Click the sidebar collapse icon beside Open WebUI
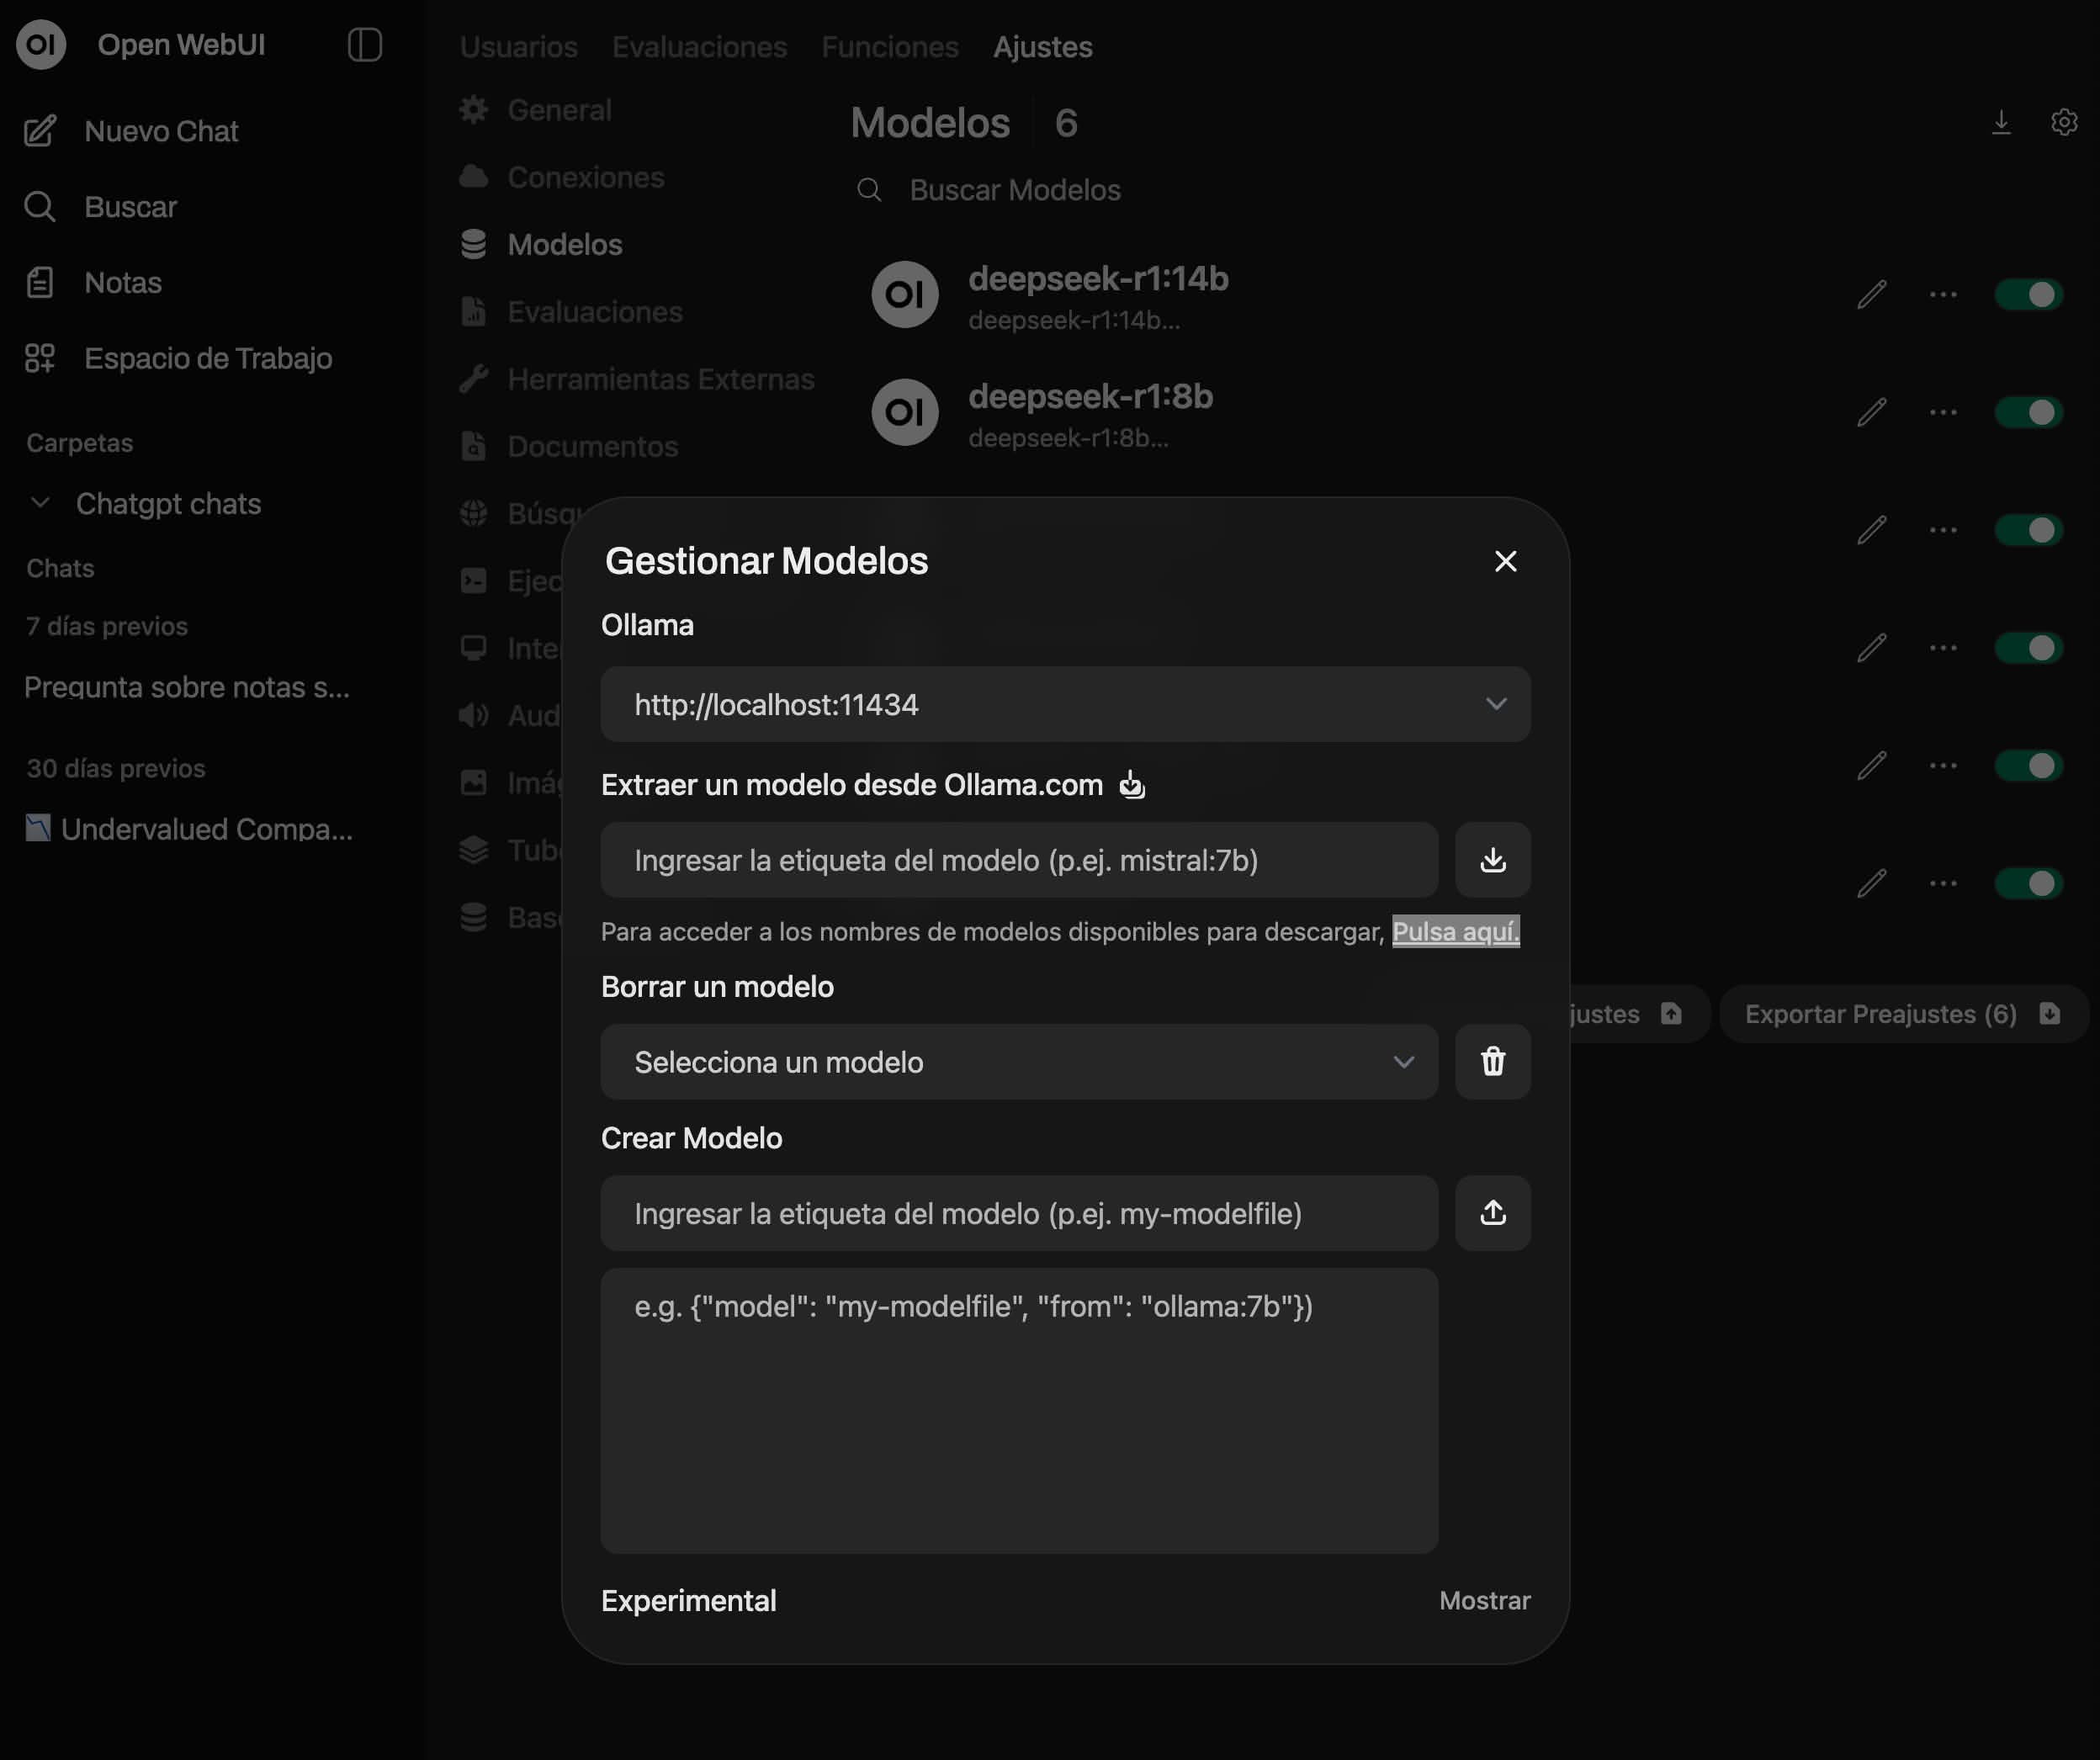This screenshot has width=2100, height=1760. 365,45
